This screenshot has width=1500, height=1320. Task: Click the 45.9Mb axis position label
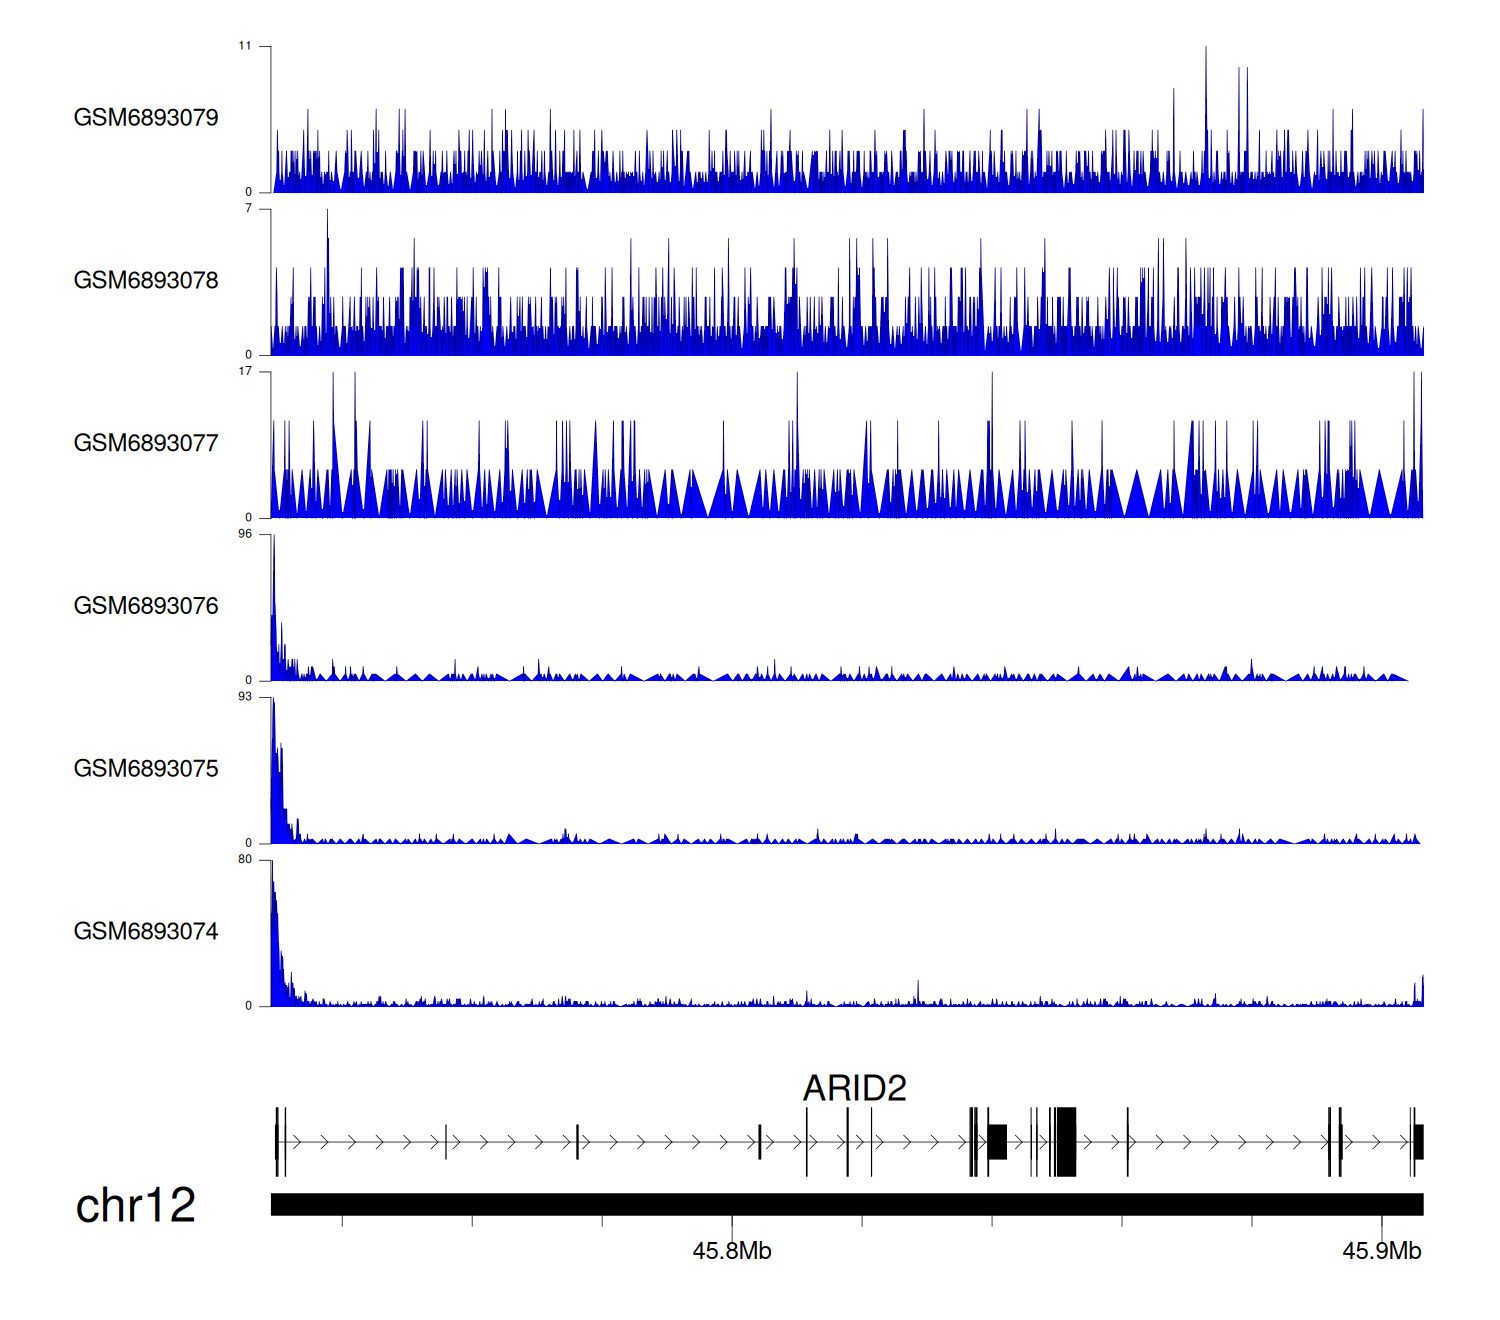(1381, 1251)
